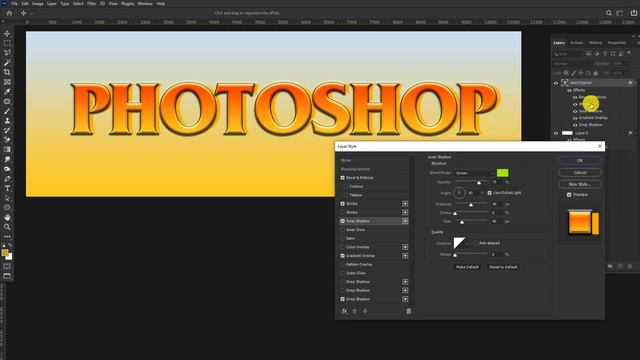The width and height of the screenshot is (640, 360).
Task: Toggle the Preview checkbox
Action: coord(569,195)
